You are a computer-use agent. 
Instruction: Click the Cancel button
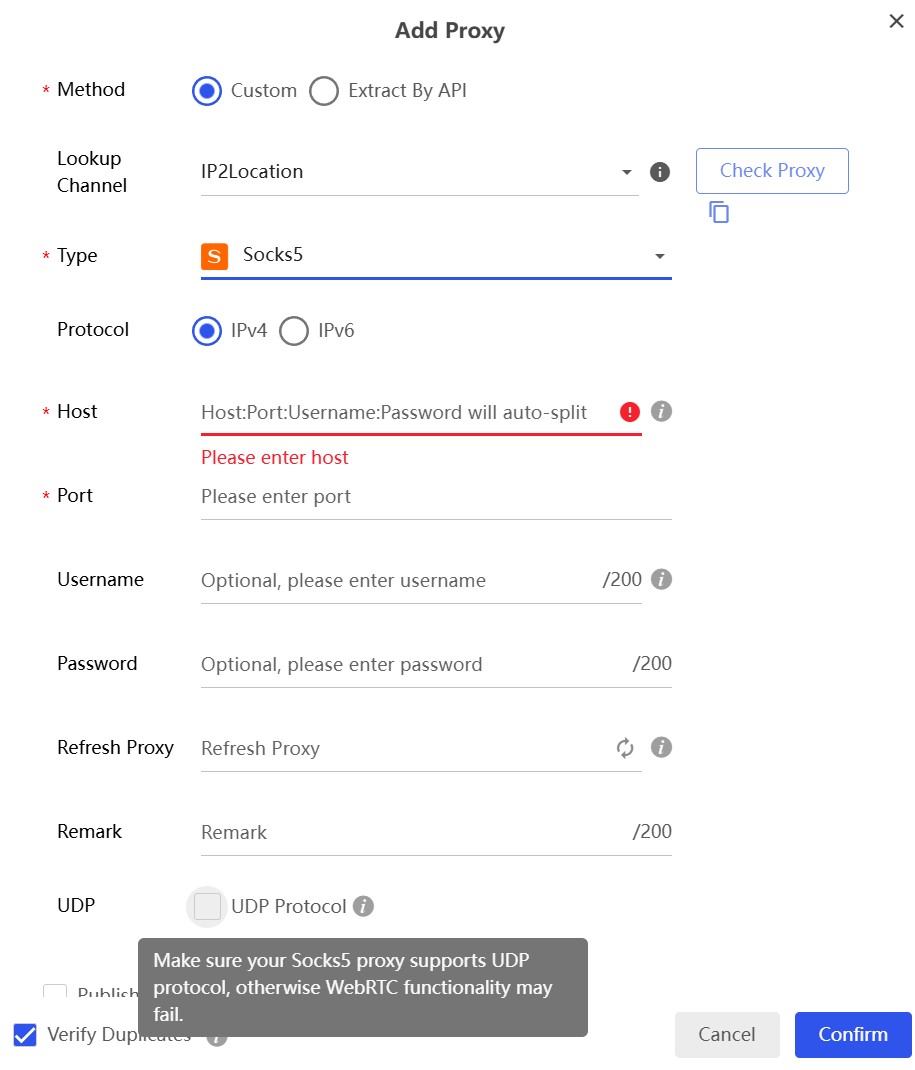727,1035
